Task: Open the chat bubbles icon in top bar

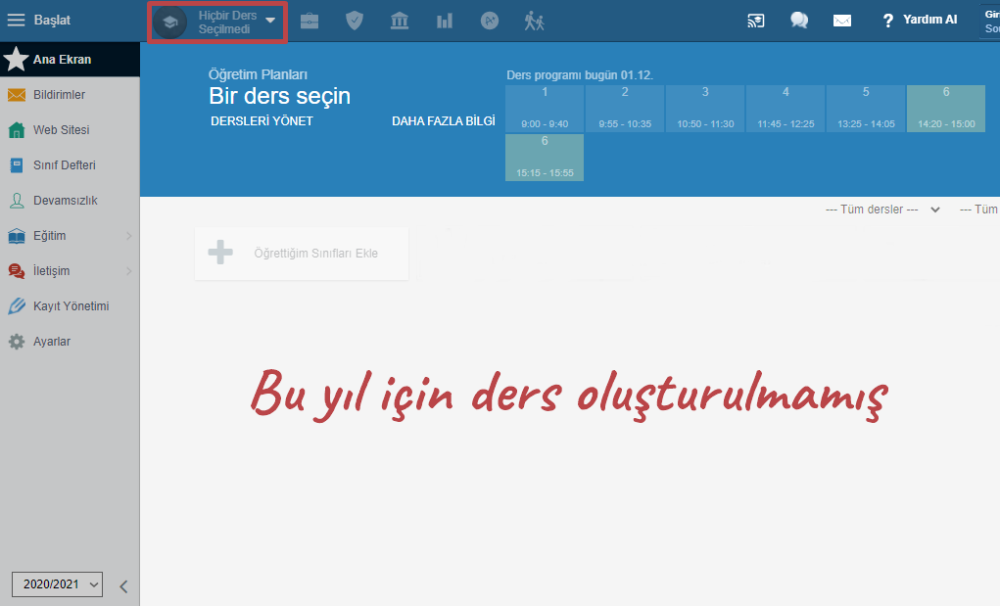Action: click(799, 20)
